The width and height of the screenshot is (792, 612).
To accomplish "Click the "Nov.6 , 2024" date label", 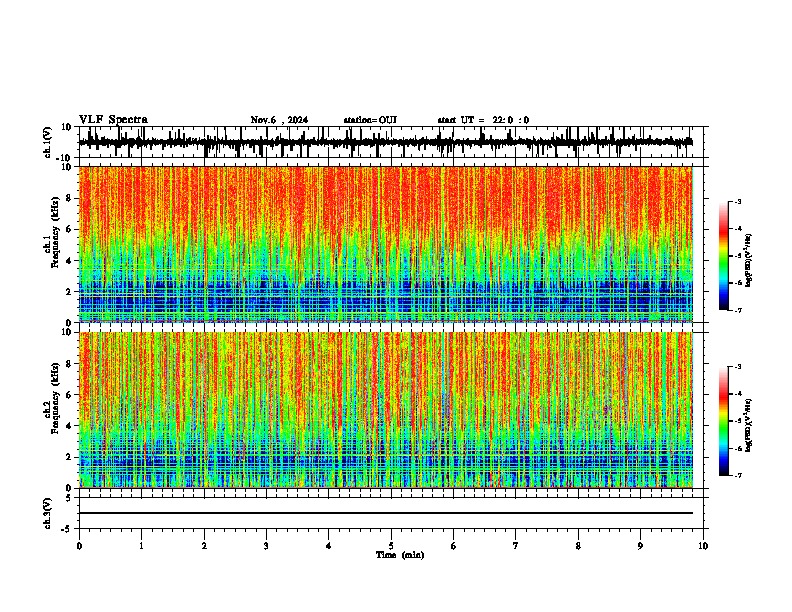I will [279, 120].
